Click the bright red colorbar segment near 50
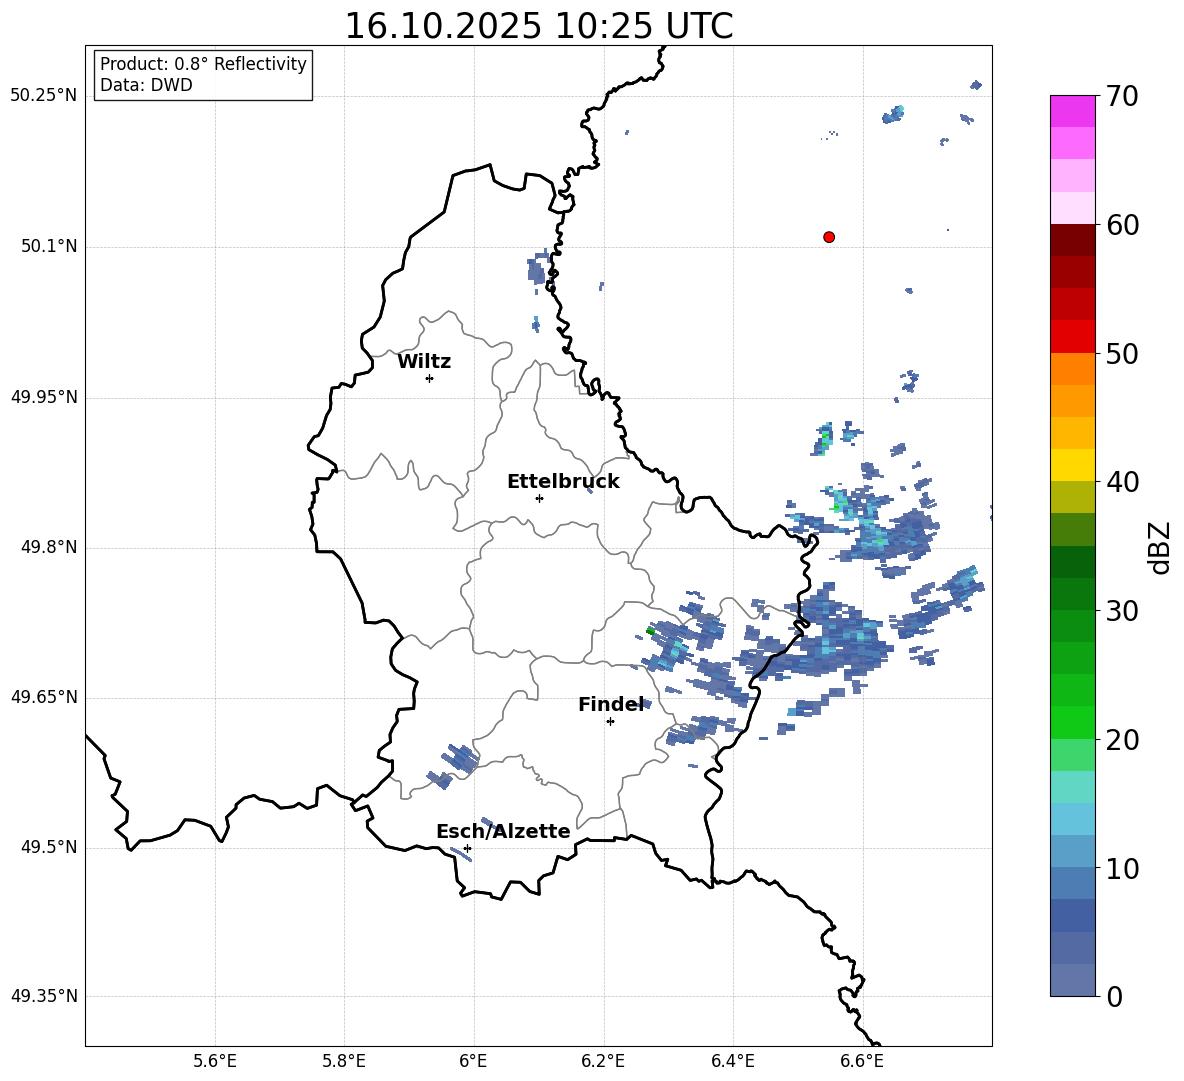1184x1081 pixels. pos(1072,337)
